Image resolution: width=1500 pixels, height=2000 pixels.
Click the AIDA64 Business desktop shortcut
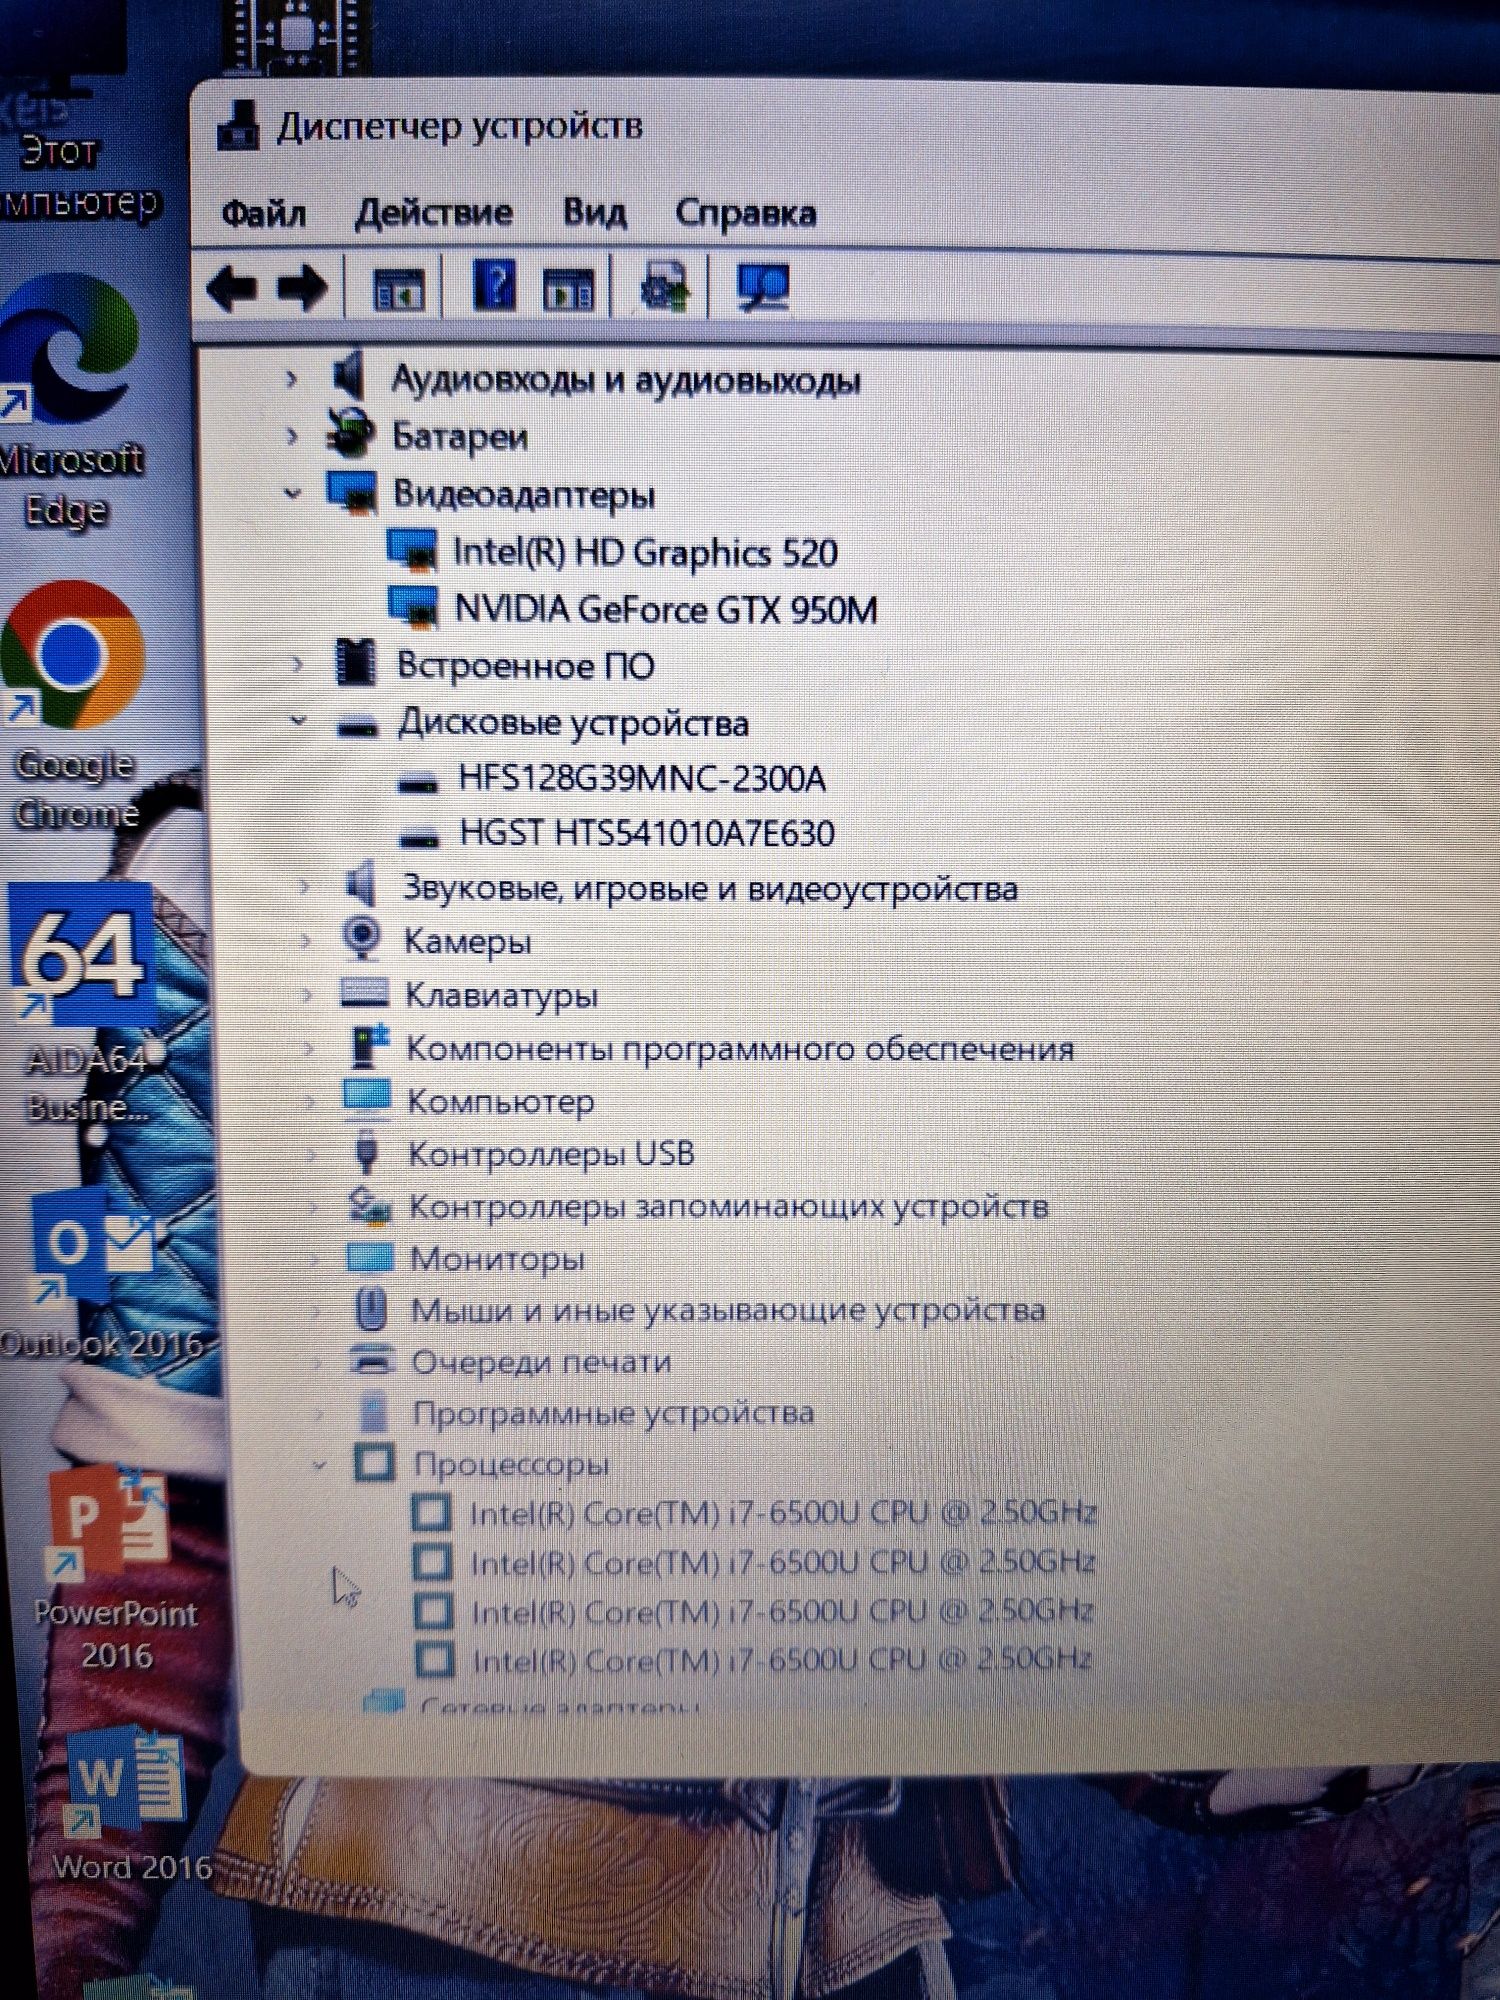pos(84,1006)
